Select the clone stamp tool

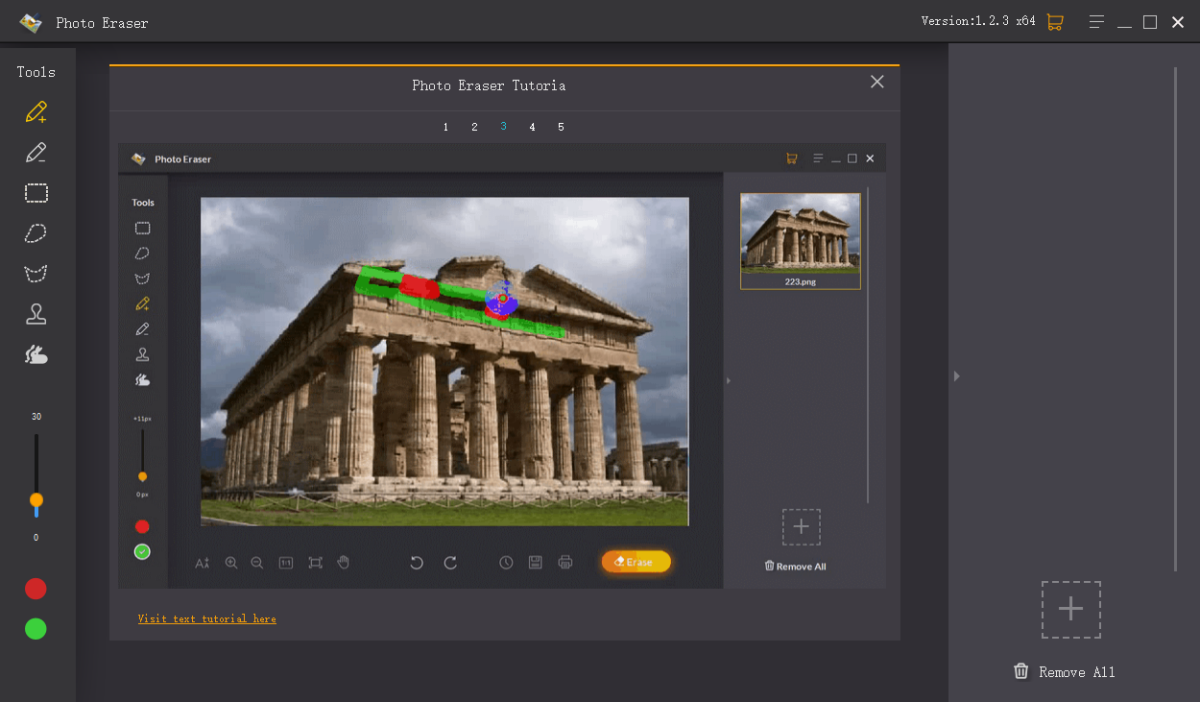36,314
